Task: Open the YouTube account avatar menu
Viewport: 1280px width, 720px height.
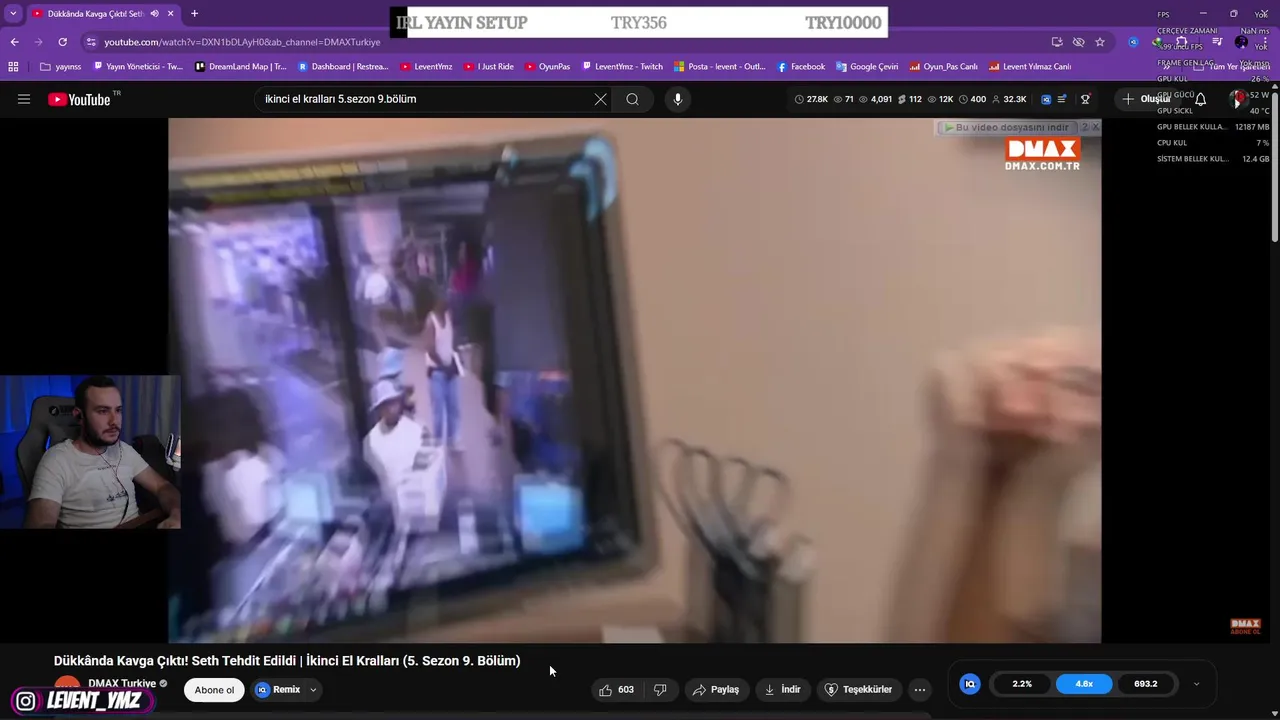Action: coord(1241,99)
